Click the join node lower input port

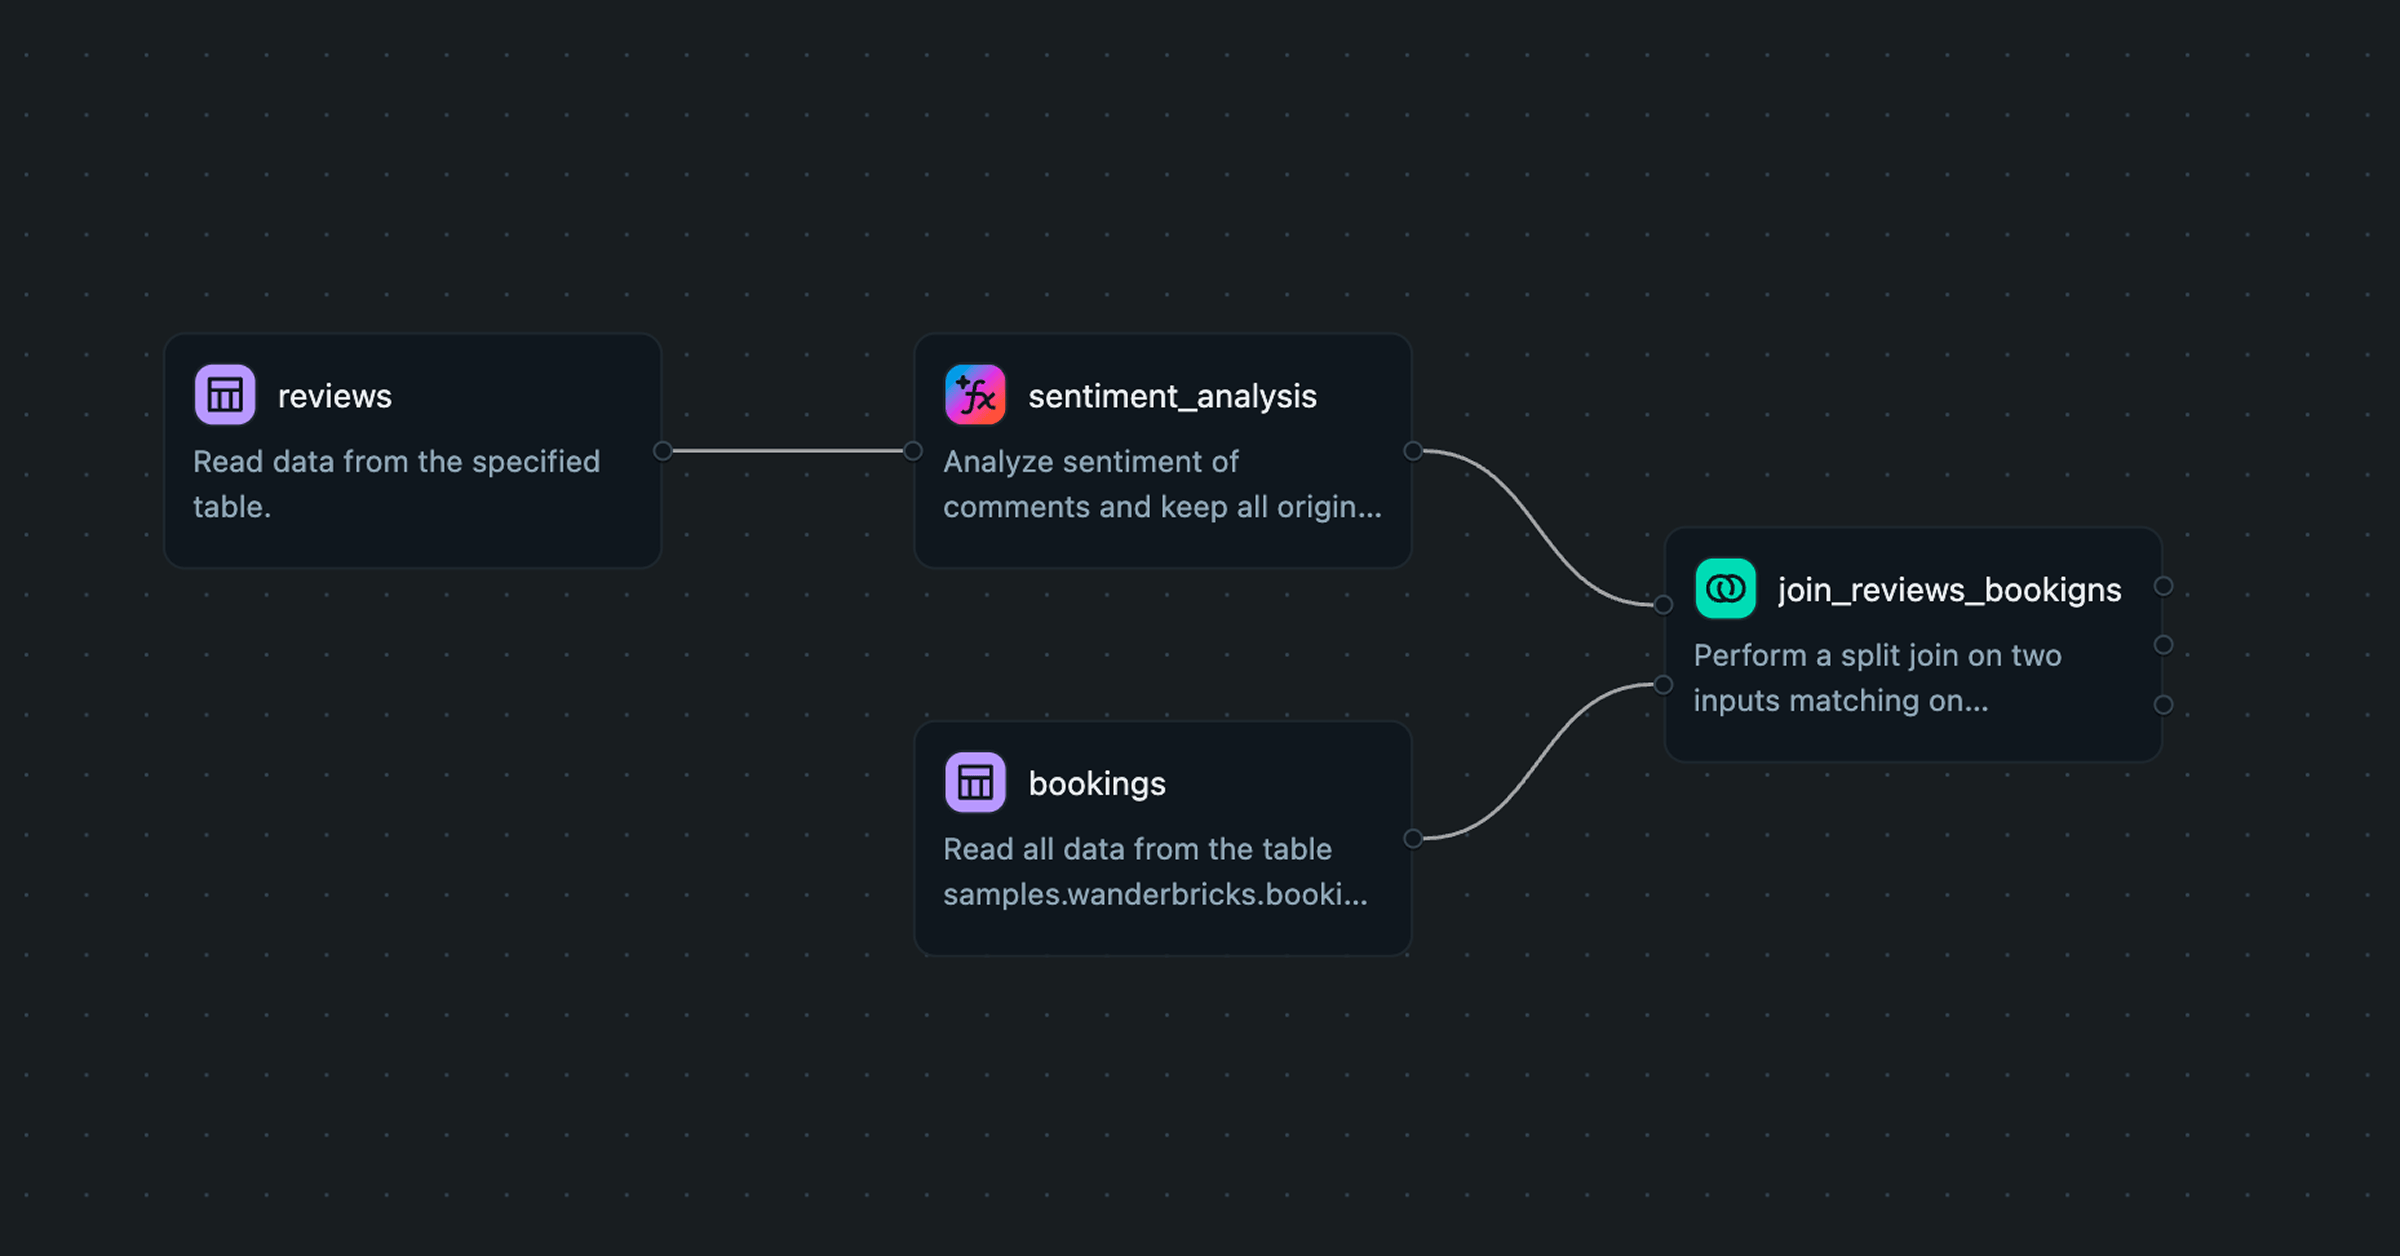(1663, 685)
